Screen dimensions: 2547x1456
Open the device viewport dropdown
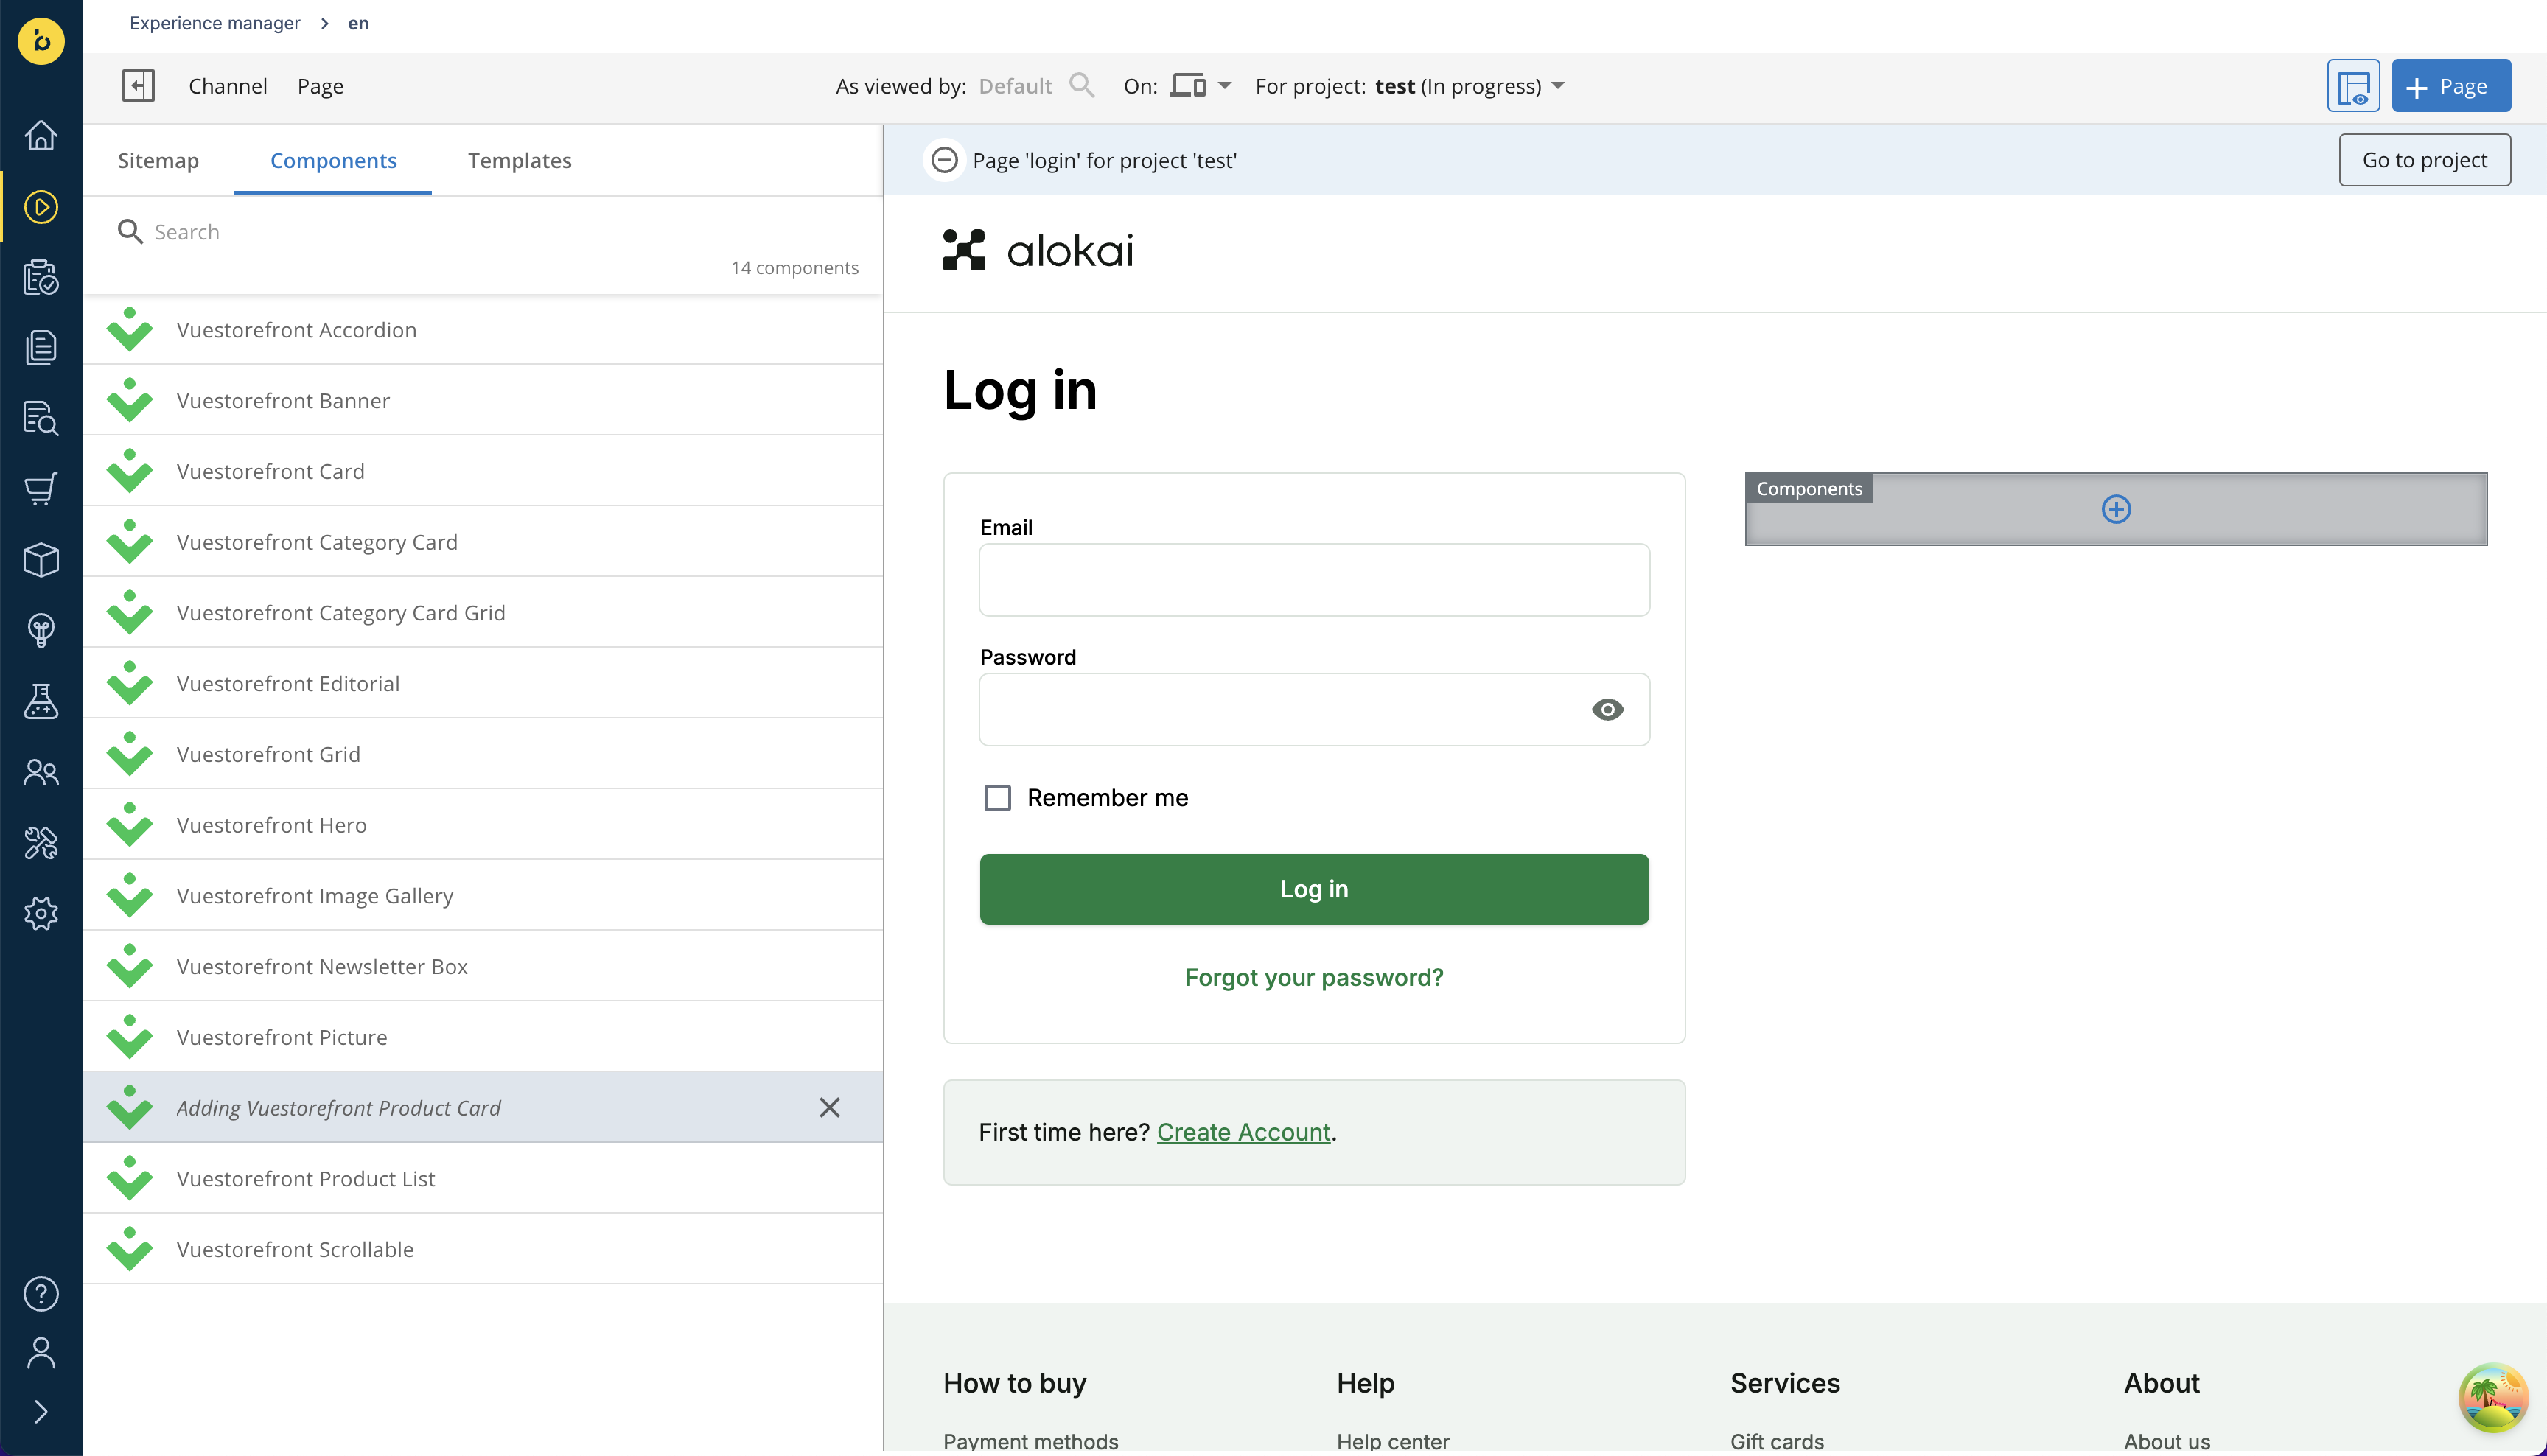[1202, 86]
